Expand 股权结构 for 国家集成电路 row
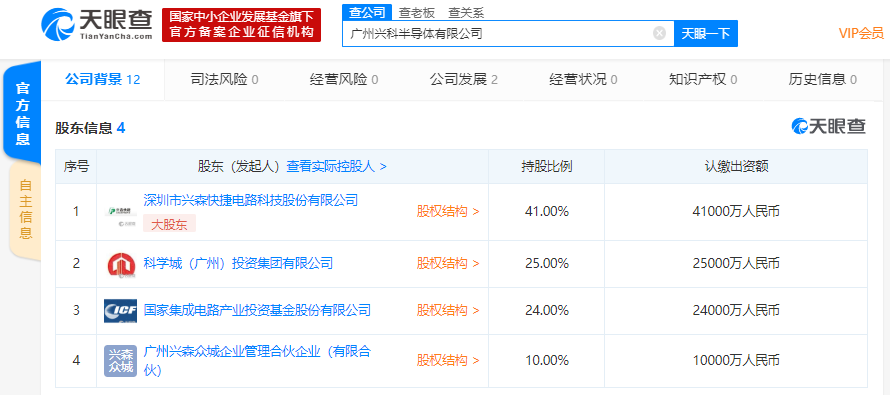Viewport: 890px width, 395px height. [448, 310]
